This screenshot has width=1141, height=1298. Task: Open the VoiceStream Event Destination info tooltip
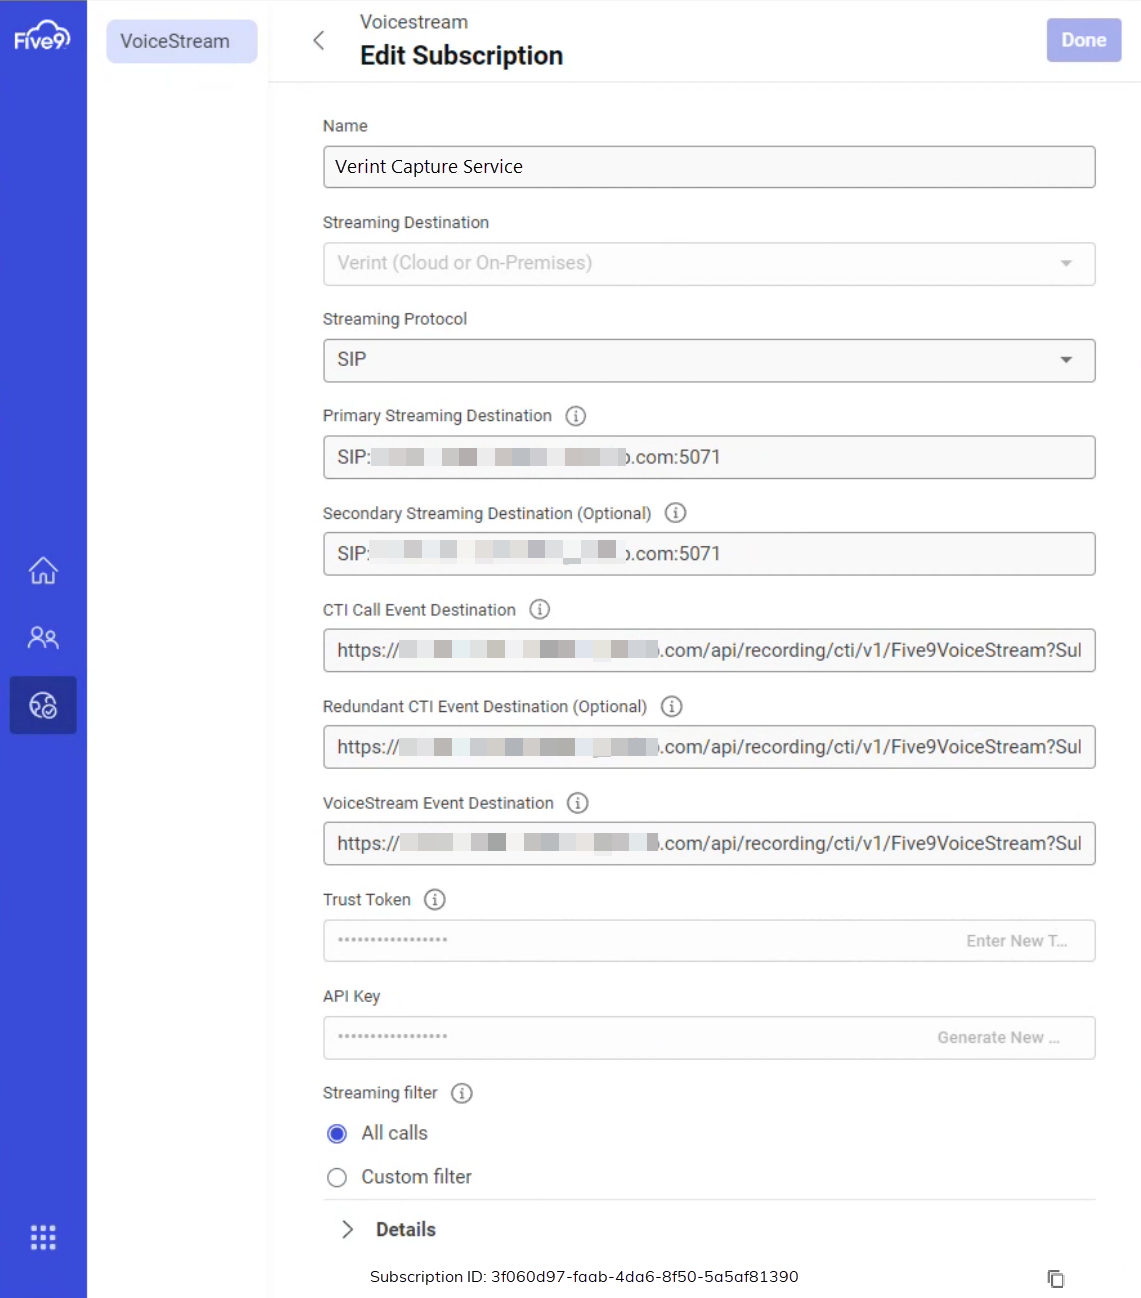[x=577, y=803]
